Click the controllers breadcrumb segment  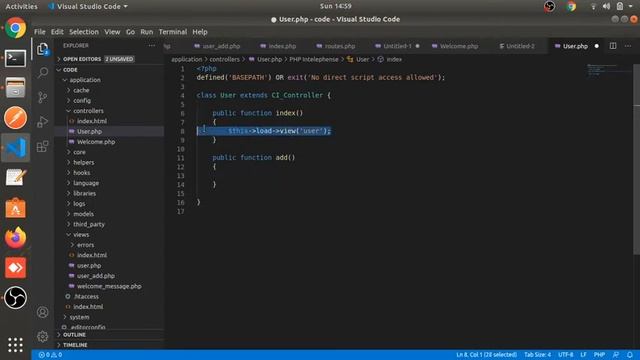[224, 59]
